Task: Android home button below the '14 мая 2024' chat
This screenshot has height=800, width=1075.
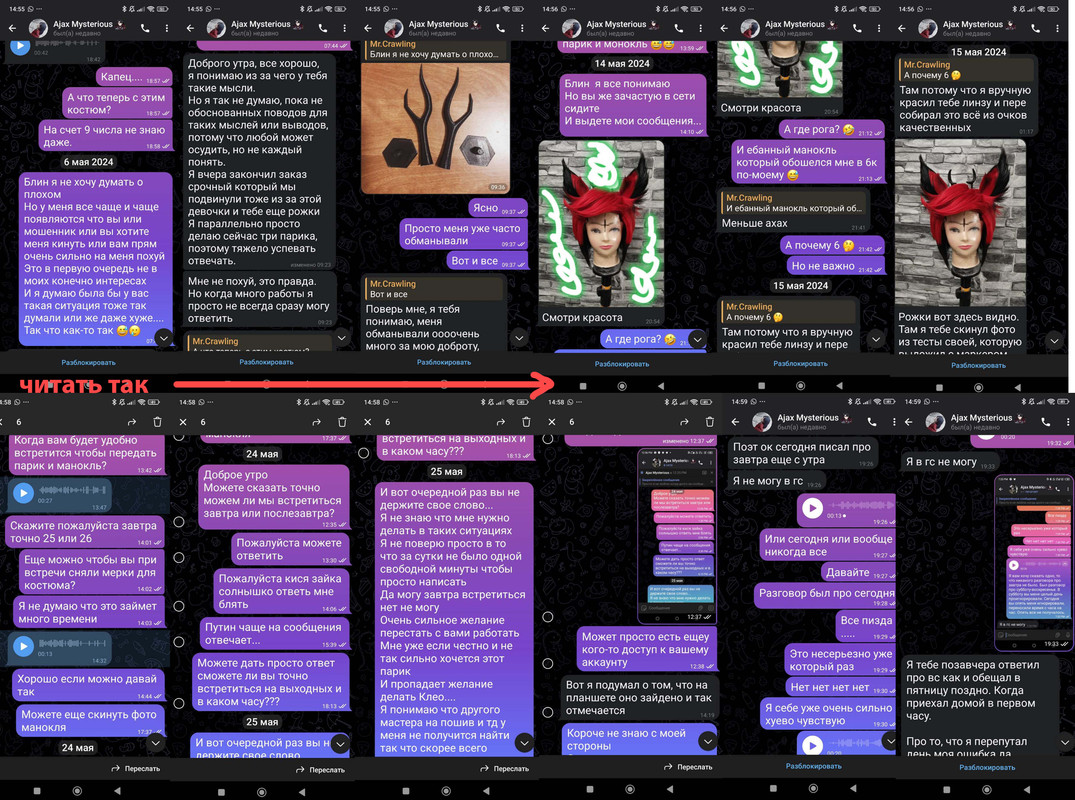Action: [622, 386]
